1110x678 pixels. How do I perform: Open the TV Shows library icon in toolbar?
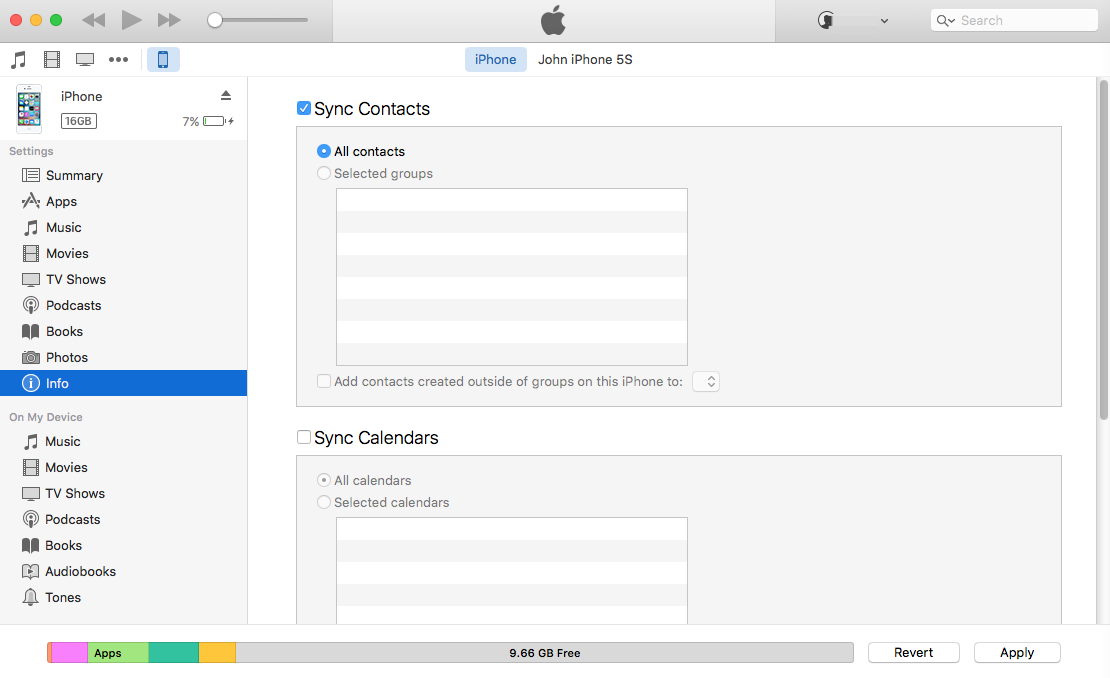[85, 59]
